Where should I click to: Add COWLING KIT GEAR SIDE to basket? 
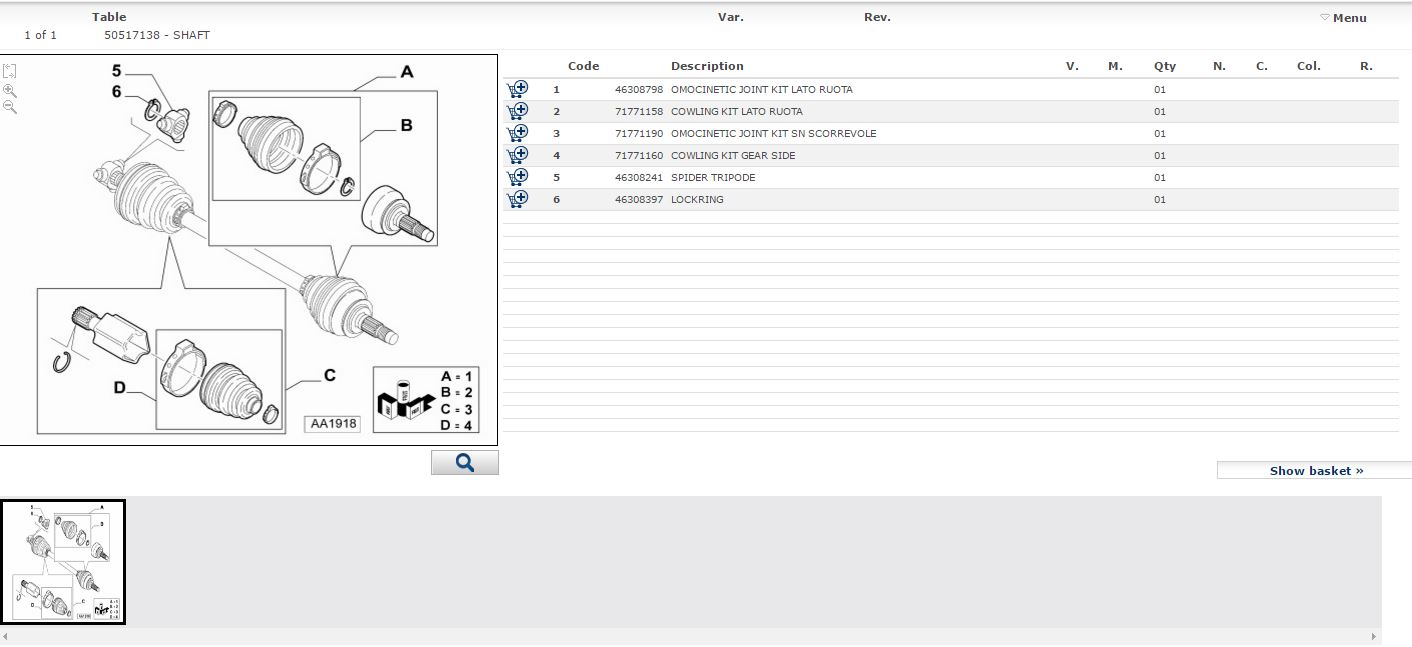click(517, 156)
